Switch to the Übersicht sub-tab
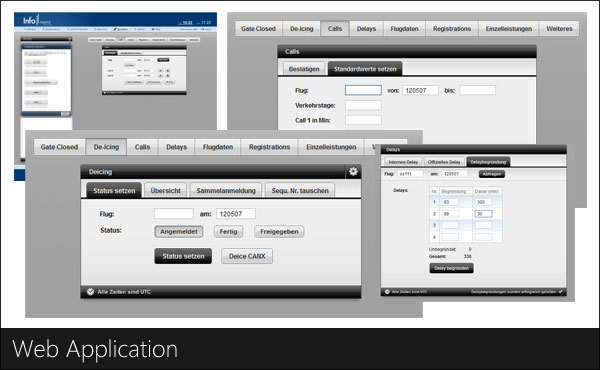Viewport: 600px width, 370px height. point(165,191)
